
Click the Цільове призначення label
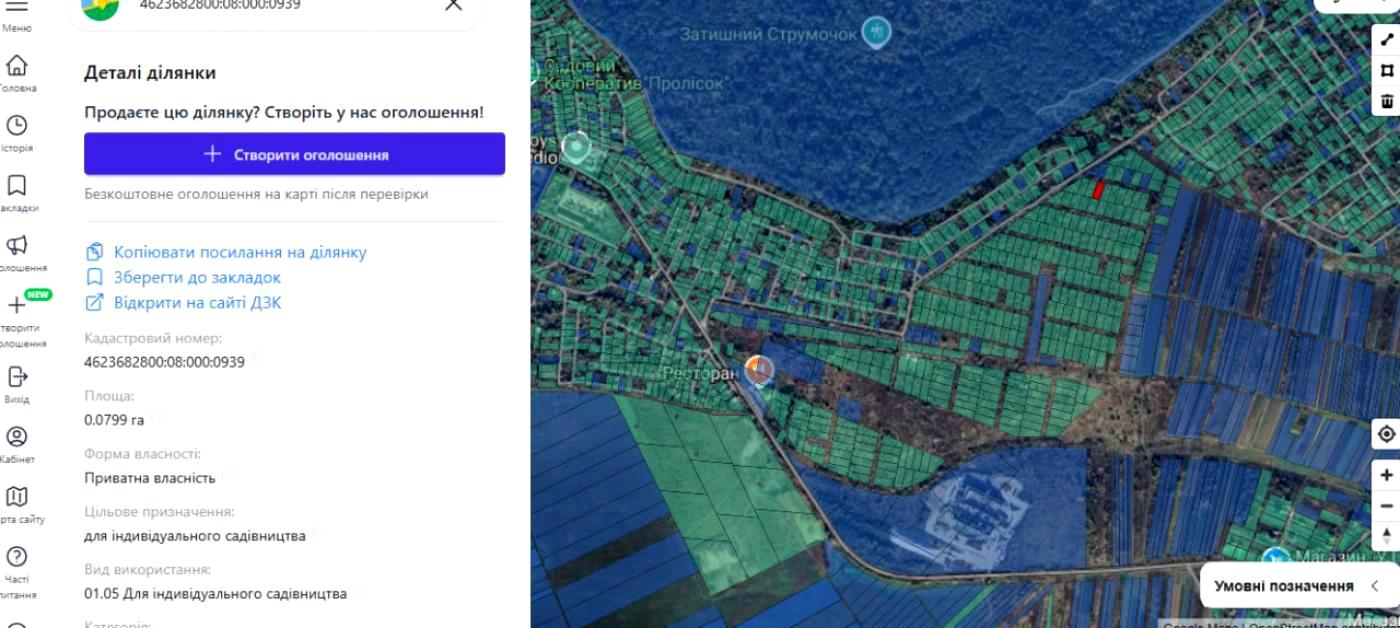click(x=159, y=512)
